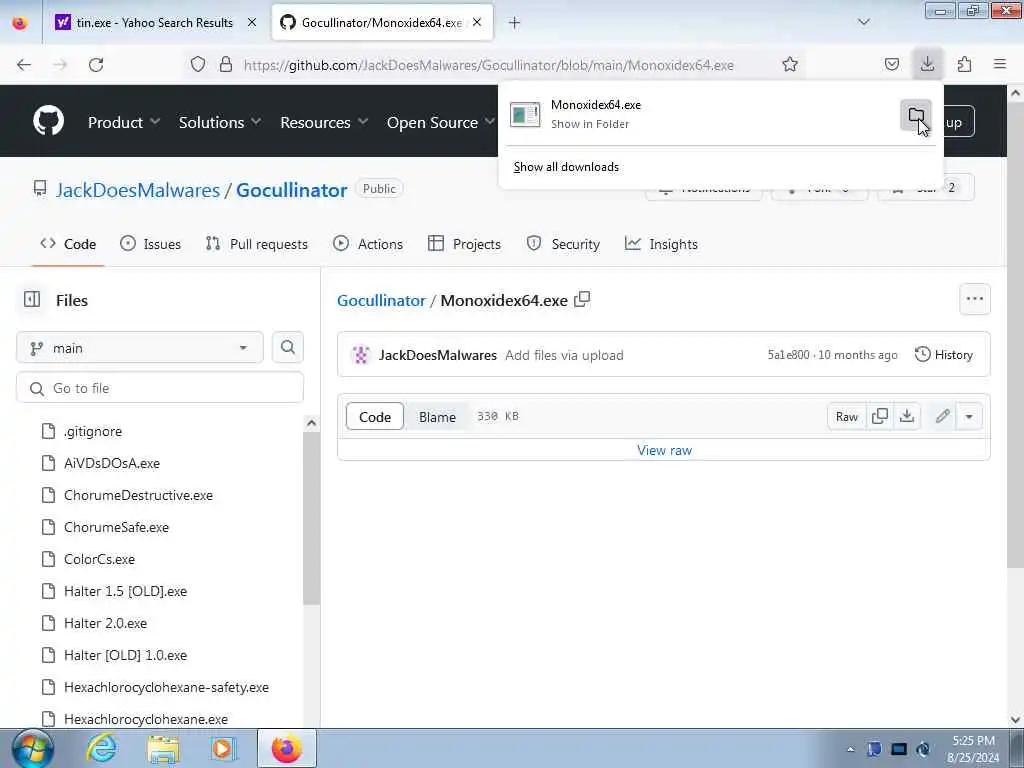List all tabs dropdown arrow
Image resolution: width=1024 pixels, height=768 pixels.
pos(863,22)
